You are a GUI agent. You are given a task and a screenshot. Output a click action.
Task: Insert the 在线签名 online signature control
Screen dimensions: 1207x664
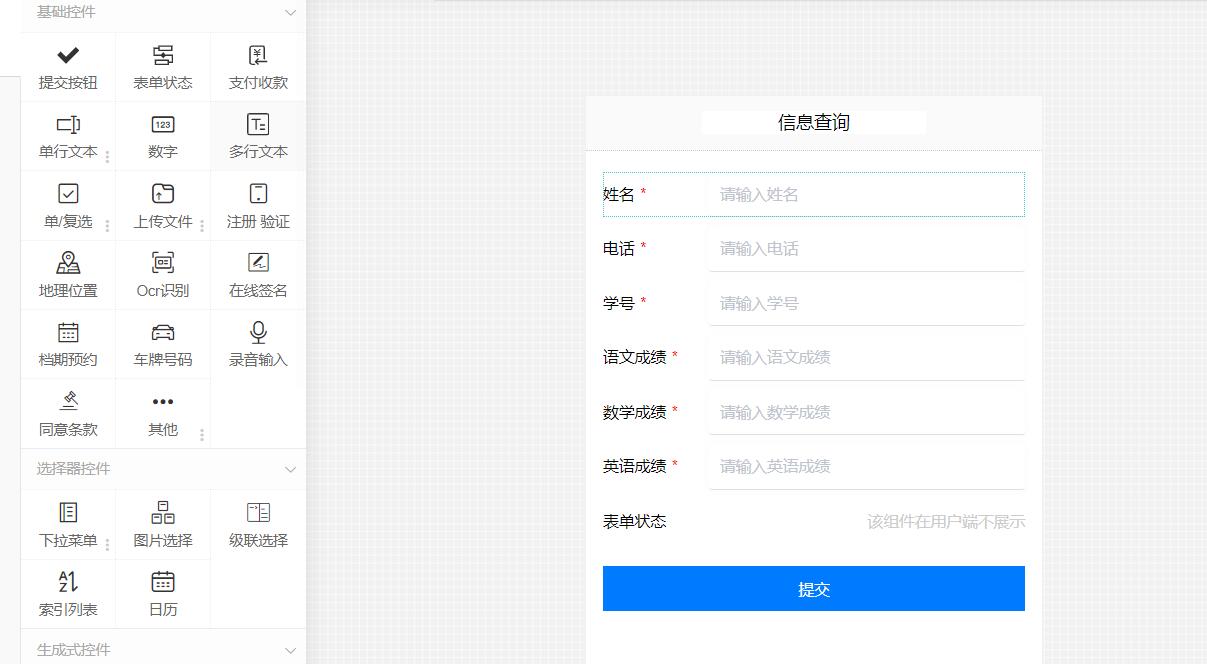pos(258,275)
